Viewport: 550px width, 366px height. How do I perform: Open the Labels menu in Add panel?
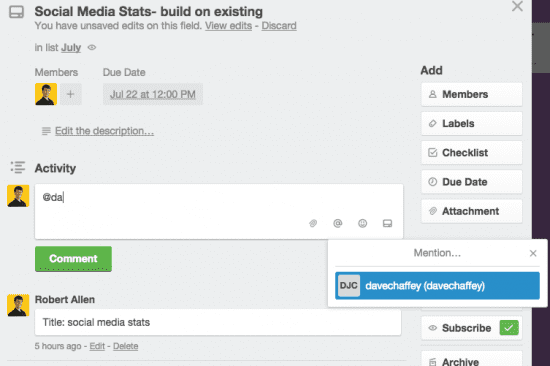tap(471, 124)
